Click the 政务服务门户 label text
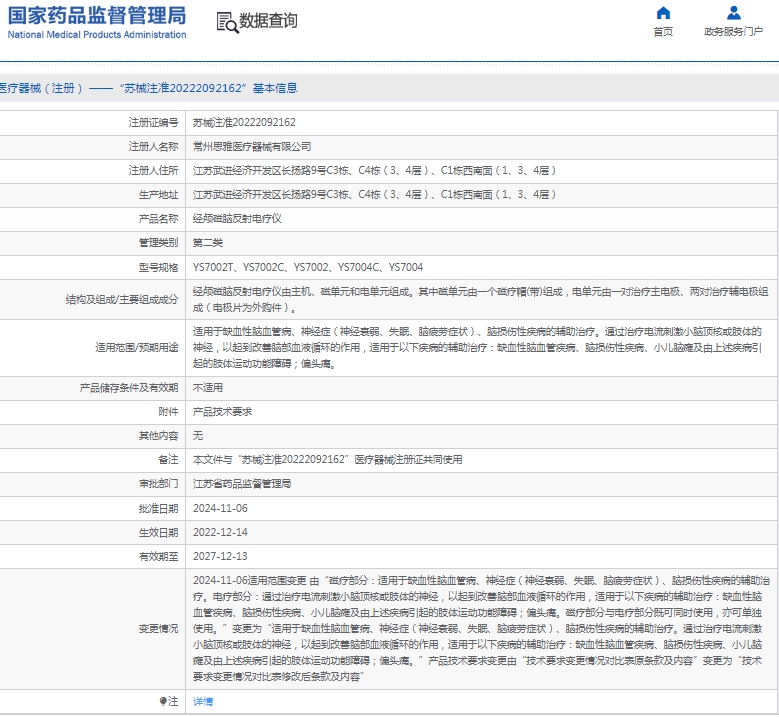 [x=733, y=32]
